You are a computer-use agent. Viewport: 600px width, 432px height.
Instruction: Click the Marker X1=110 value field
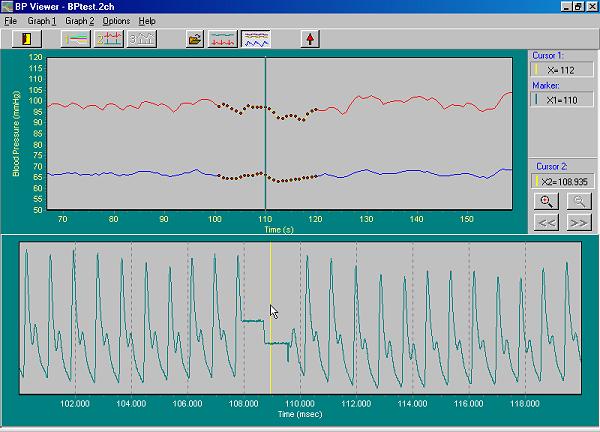[562, 101]
